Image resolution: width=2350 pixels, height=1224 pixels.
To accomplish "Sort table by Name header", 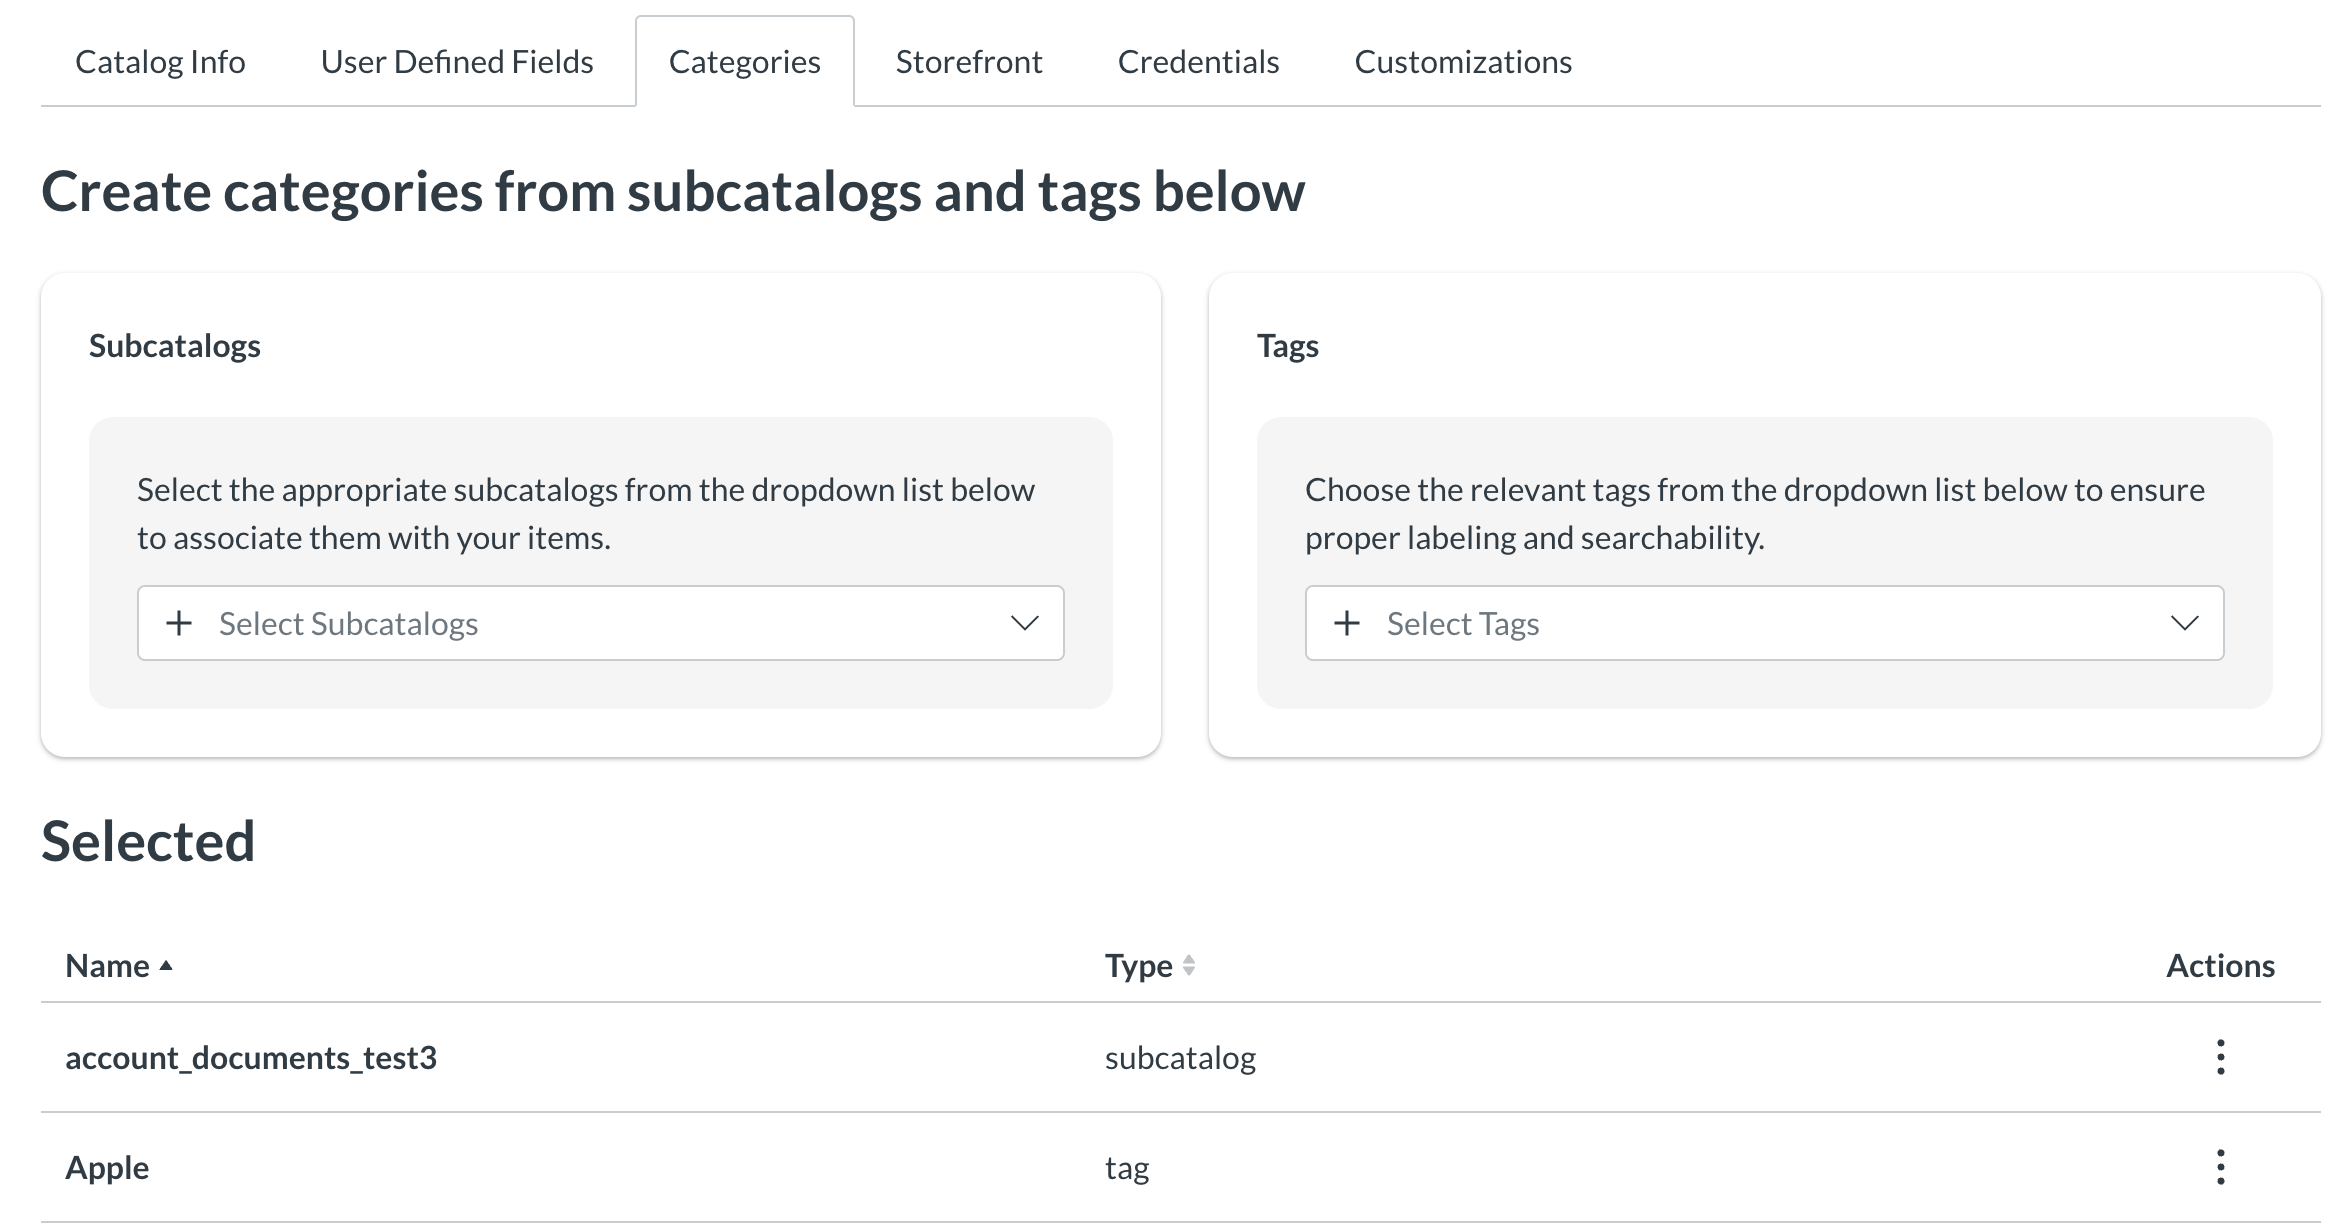I will click(107, 966).
